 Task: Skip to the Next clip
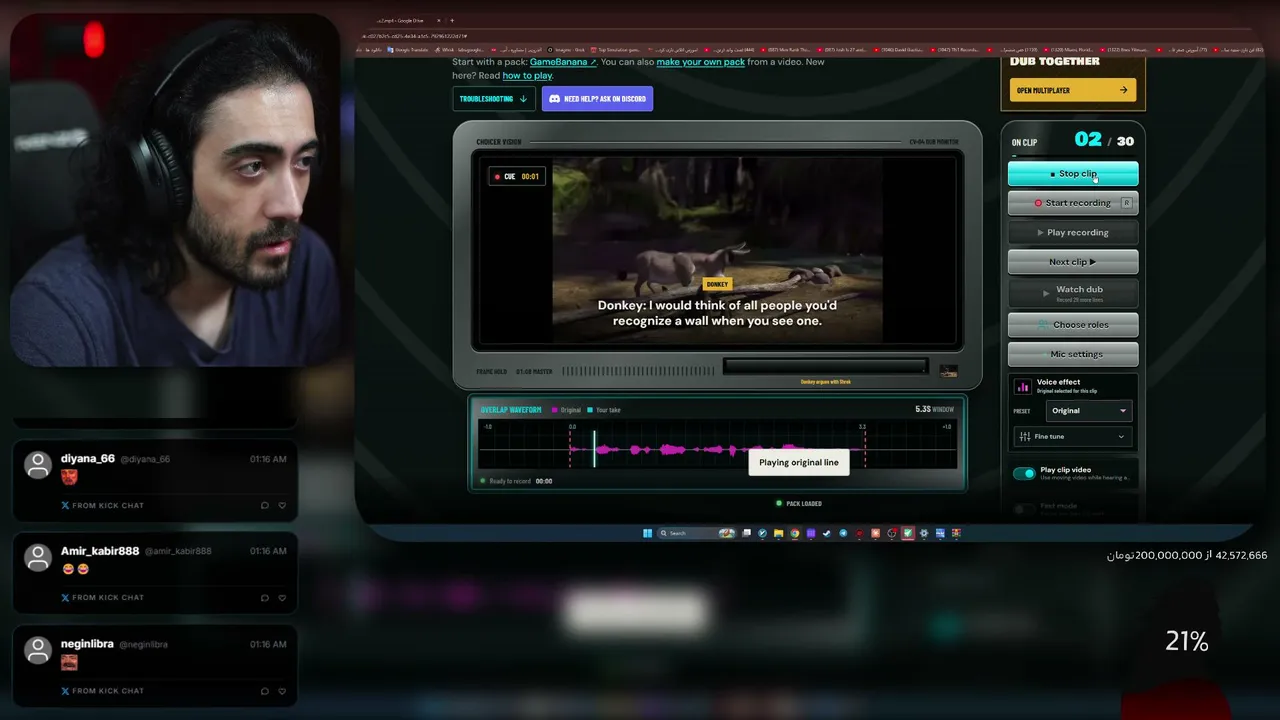pos(1073,262)
